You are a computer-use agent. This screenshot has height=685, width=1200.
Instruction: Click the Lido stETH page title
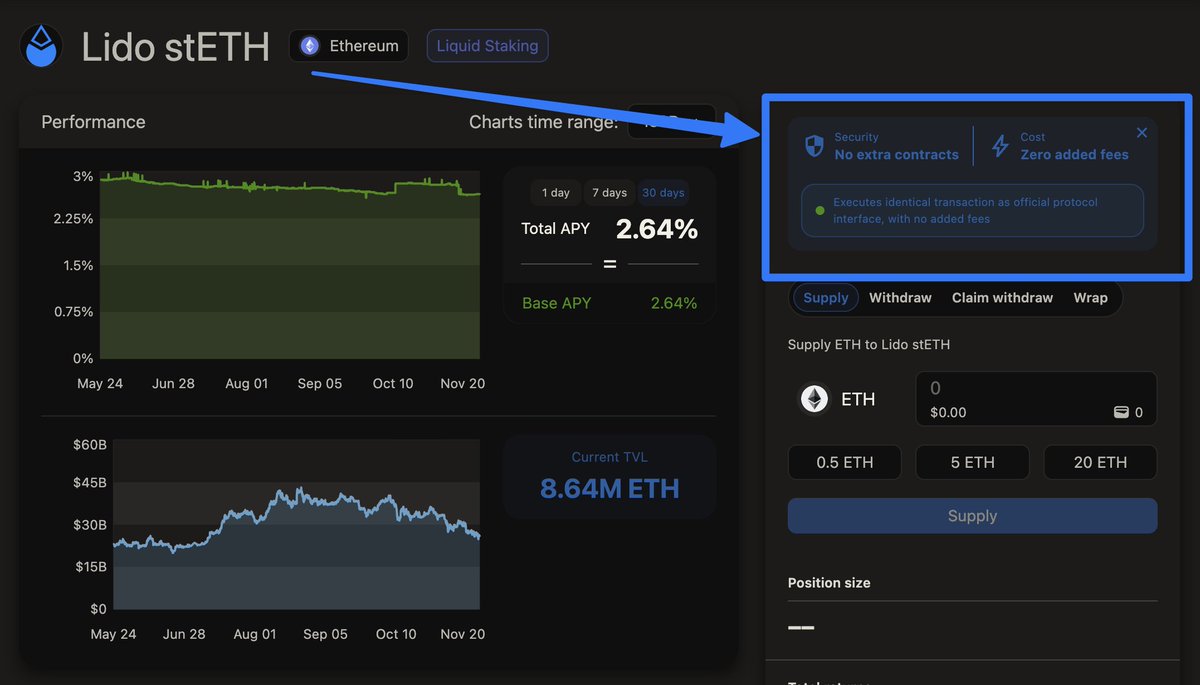tap(176, 47)
